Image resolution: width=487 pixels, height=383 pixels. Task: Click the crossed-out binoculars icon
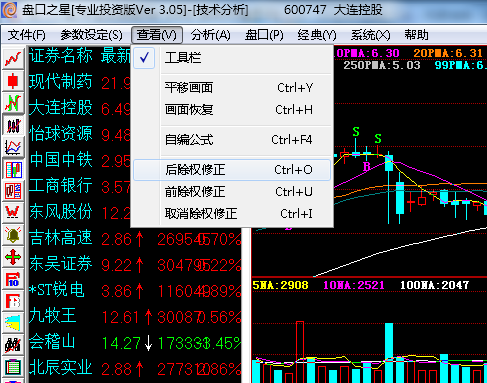13,345
